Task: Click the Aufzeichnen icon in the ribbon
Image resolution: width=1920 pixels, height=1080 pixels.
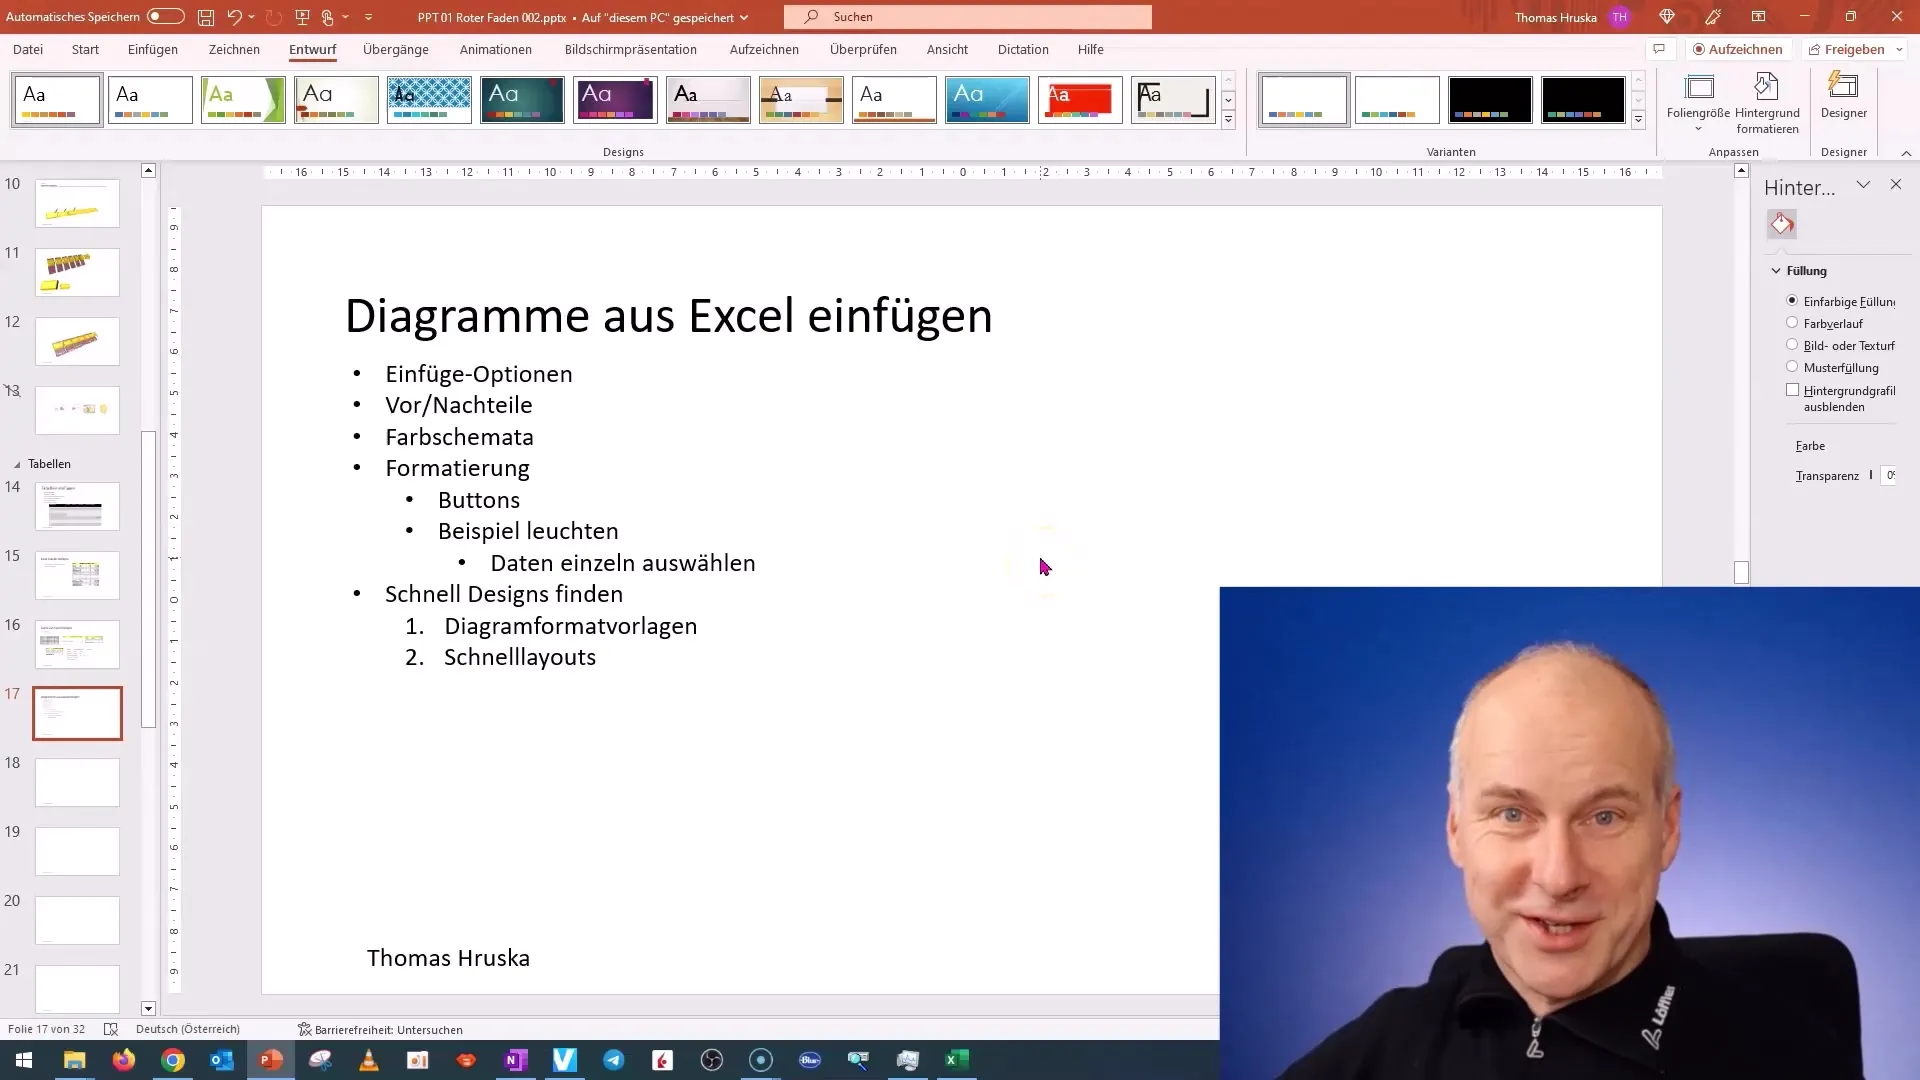Action: (1735, 49)
